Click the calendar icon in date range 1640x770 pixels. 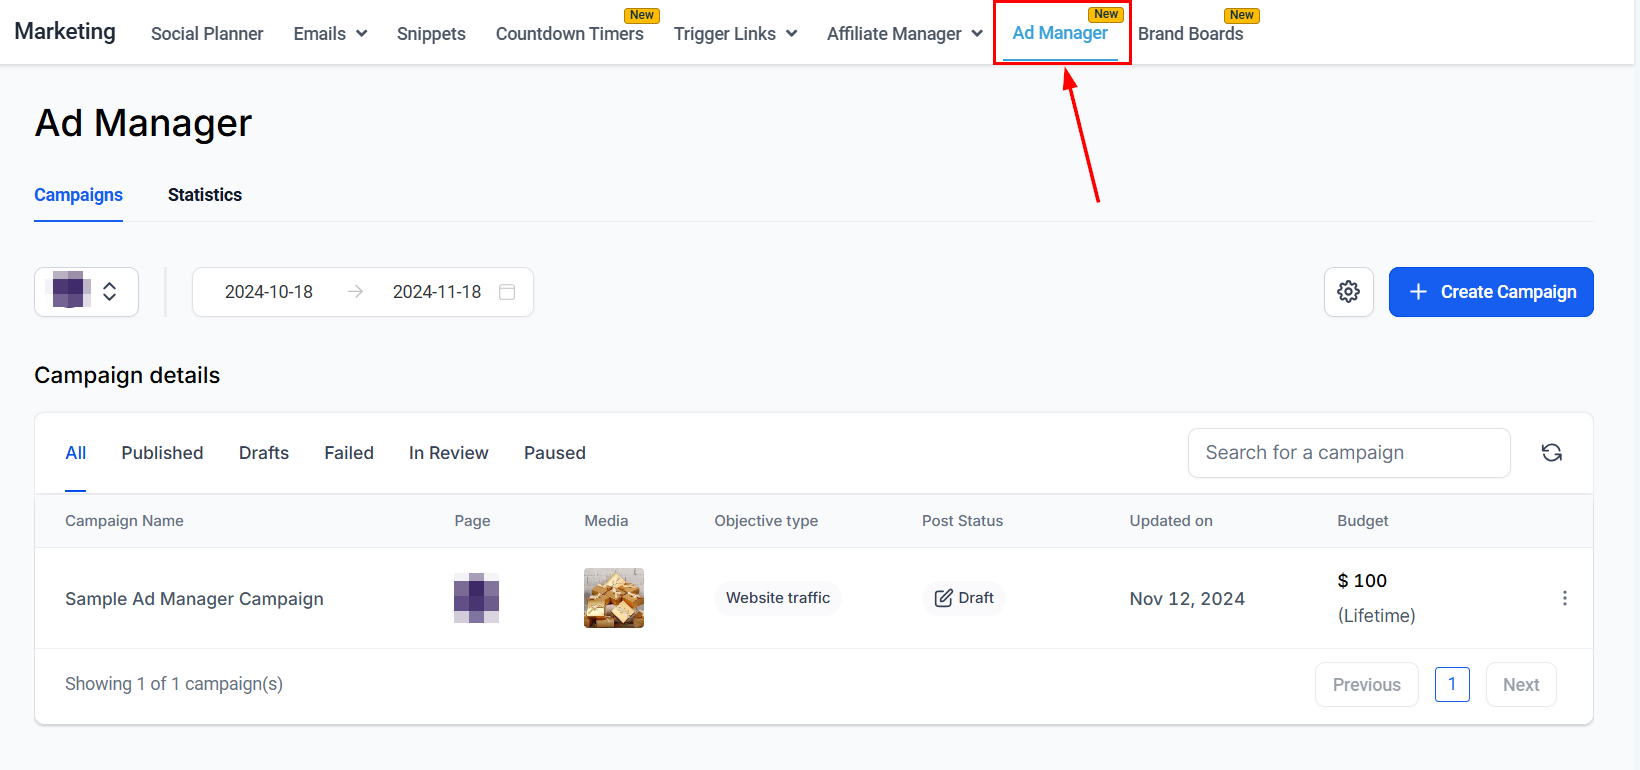pyautogui.click(x=507, y=292)
